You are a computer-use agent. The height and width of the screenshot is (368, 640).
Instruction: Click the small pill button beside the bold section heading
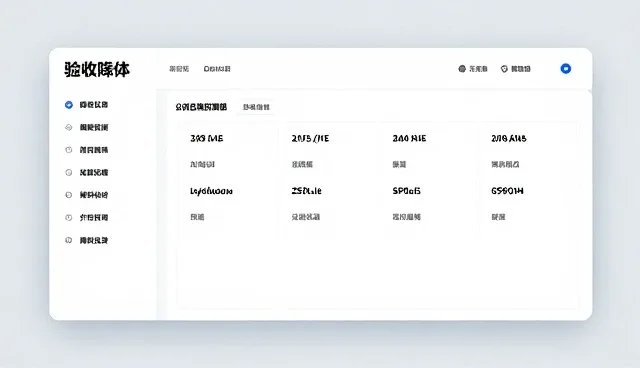[256, 107]
